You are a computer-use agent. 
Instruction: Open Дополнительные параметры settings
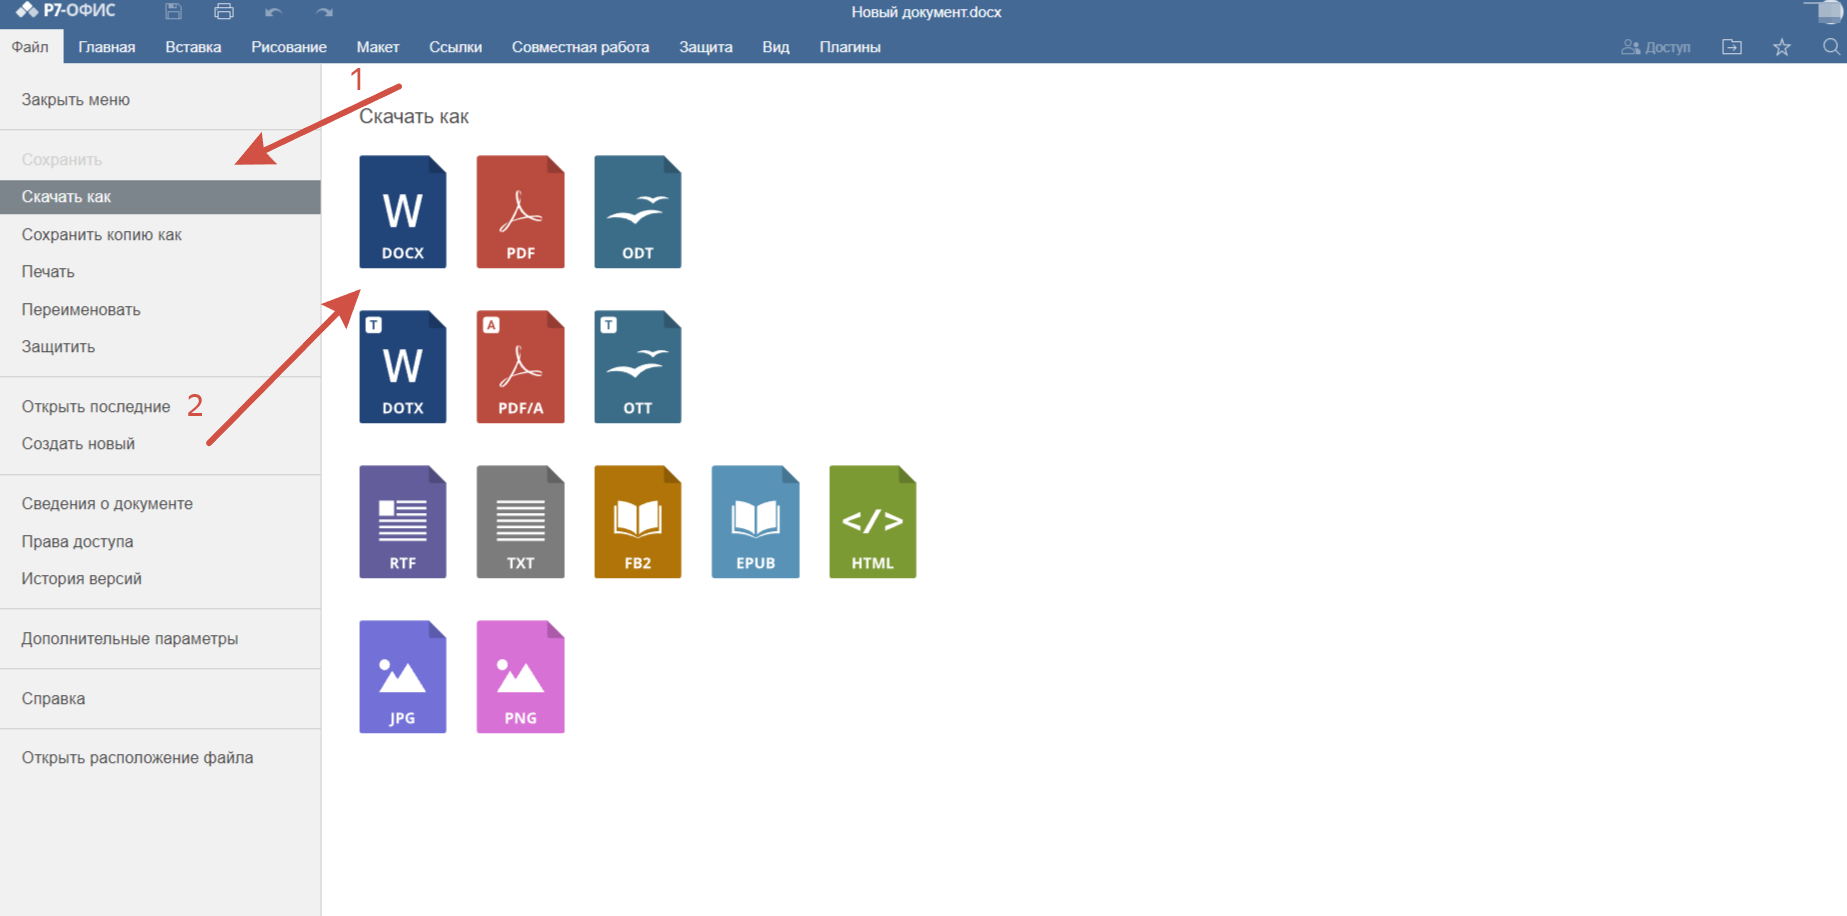click(130, 639)
